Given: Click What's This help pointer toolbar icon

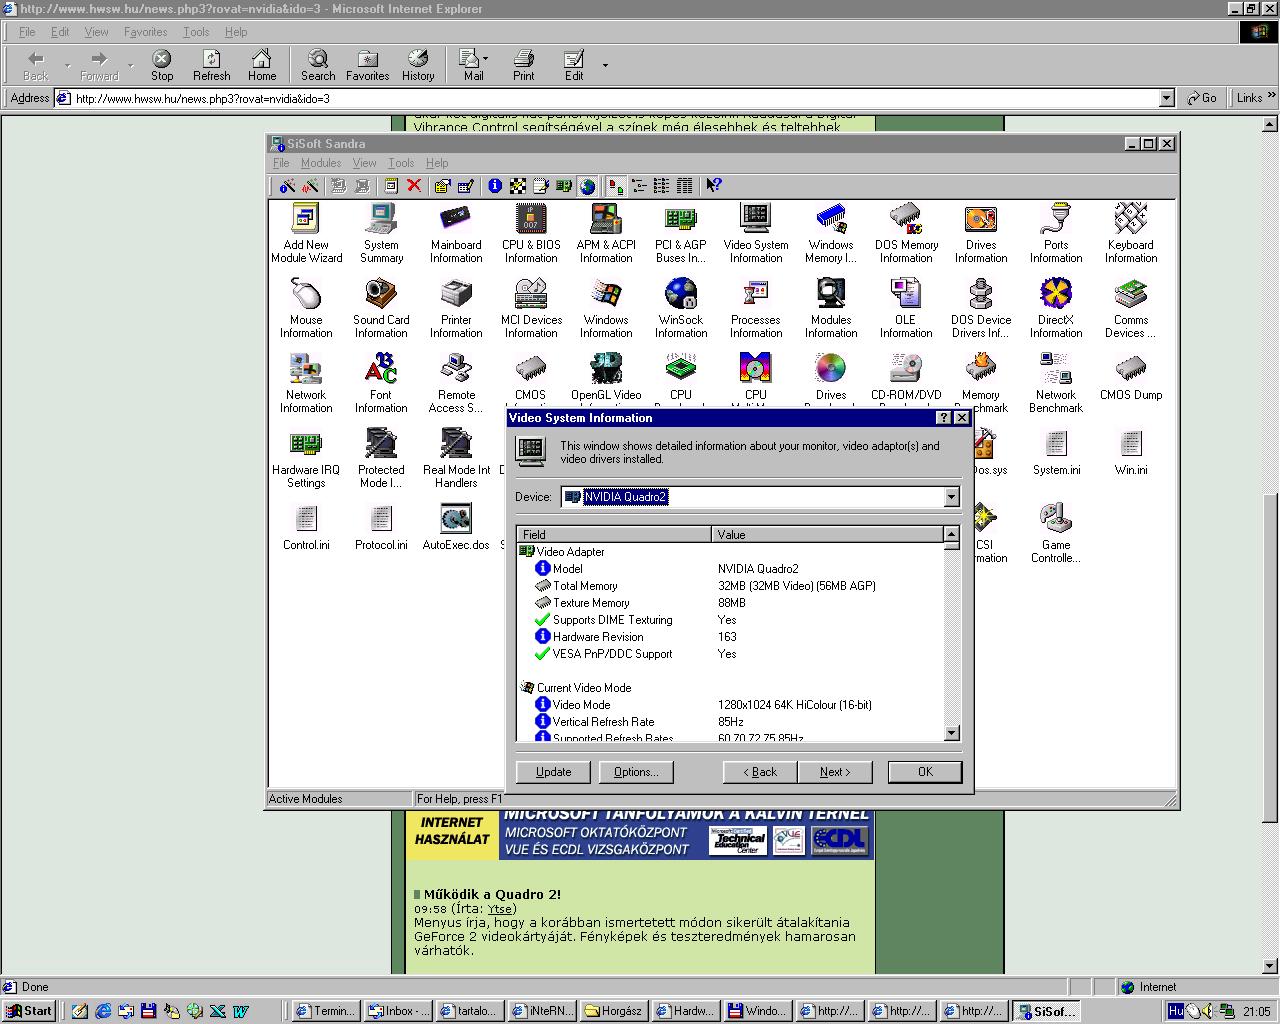Looking at the screenshot, I should [x=713, y=185].
